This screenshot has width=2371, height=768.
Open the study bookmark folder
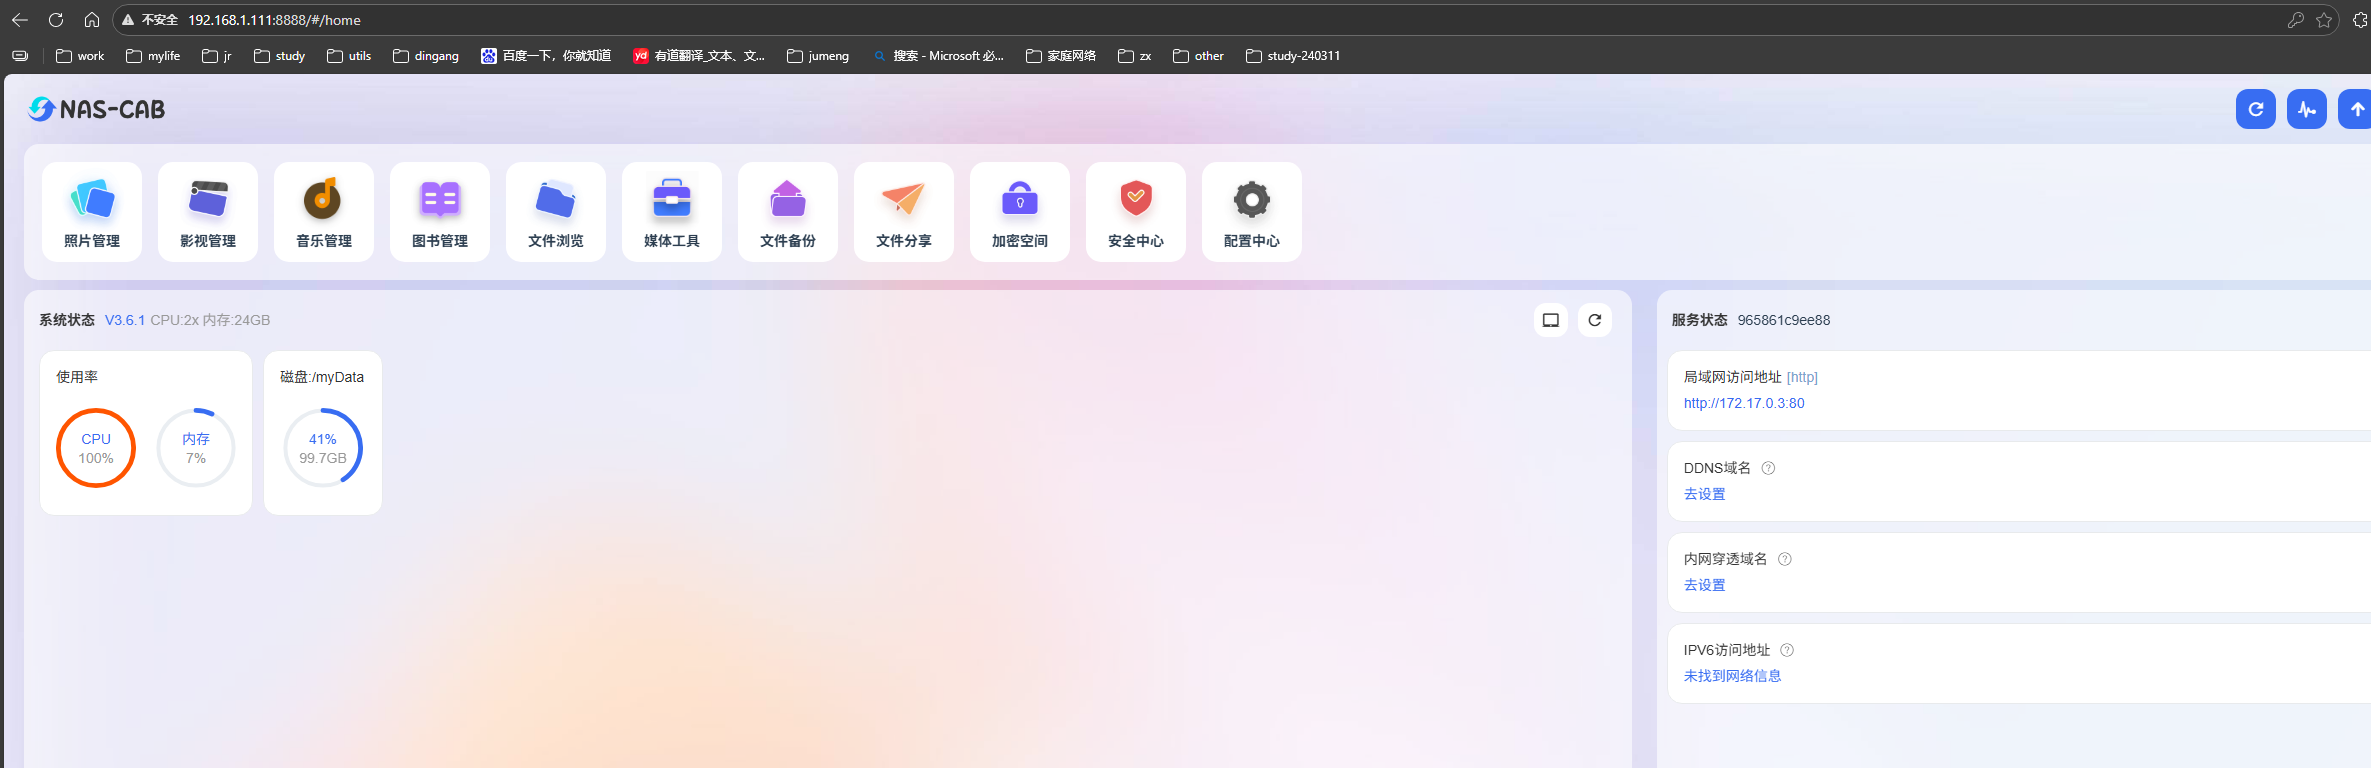tap(280, 56)
